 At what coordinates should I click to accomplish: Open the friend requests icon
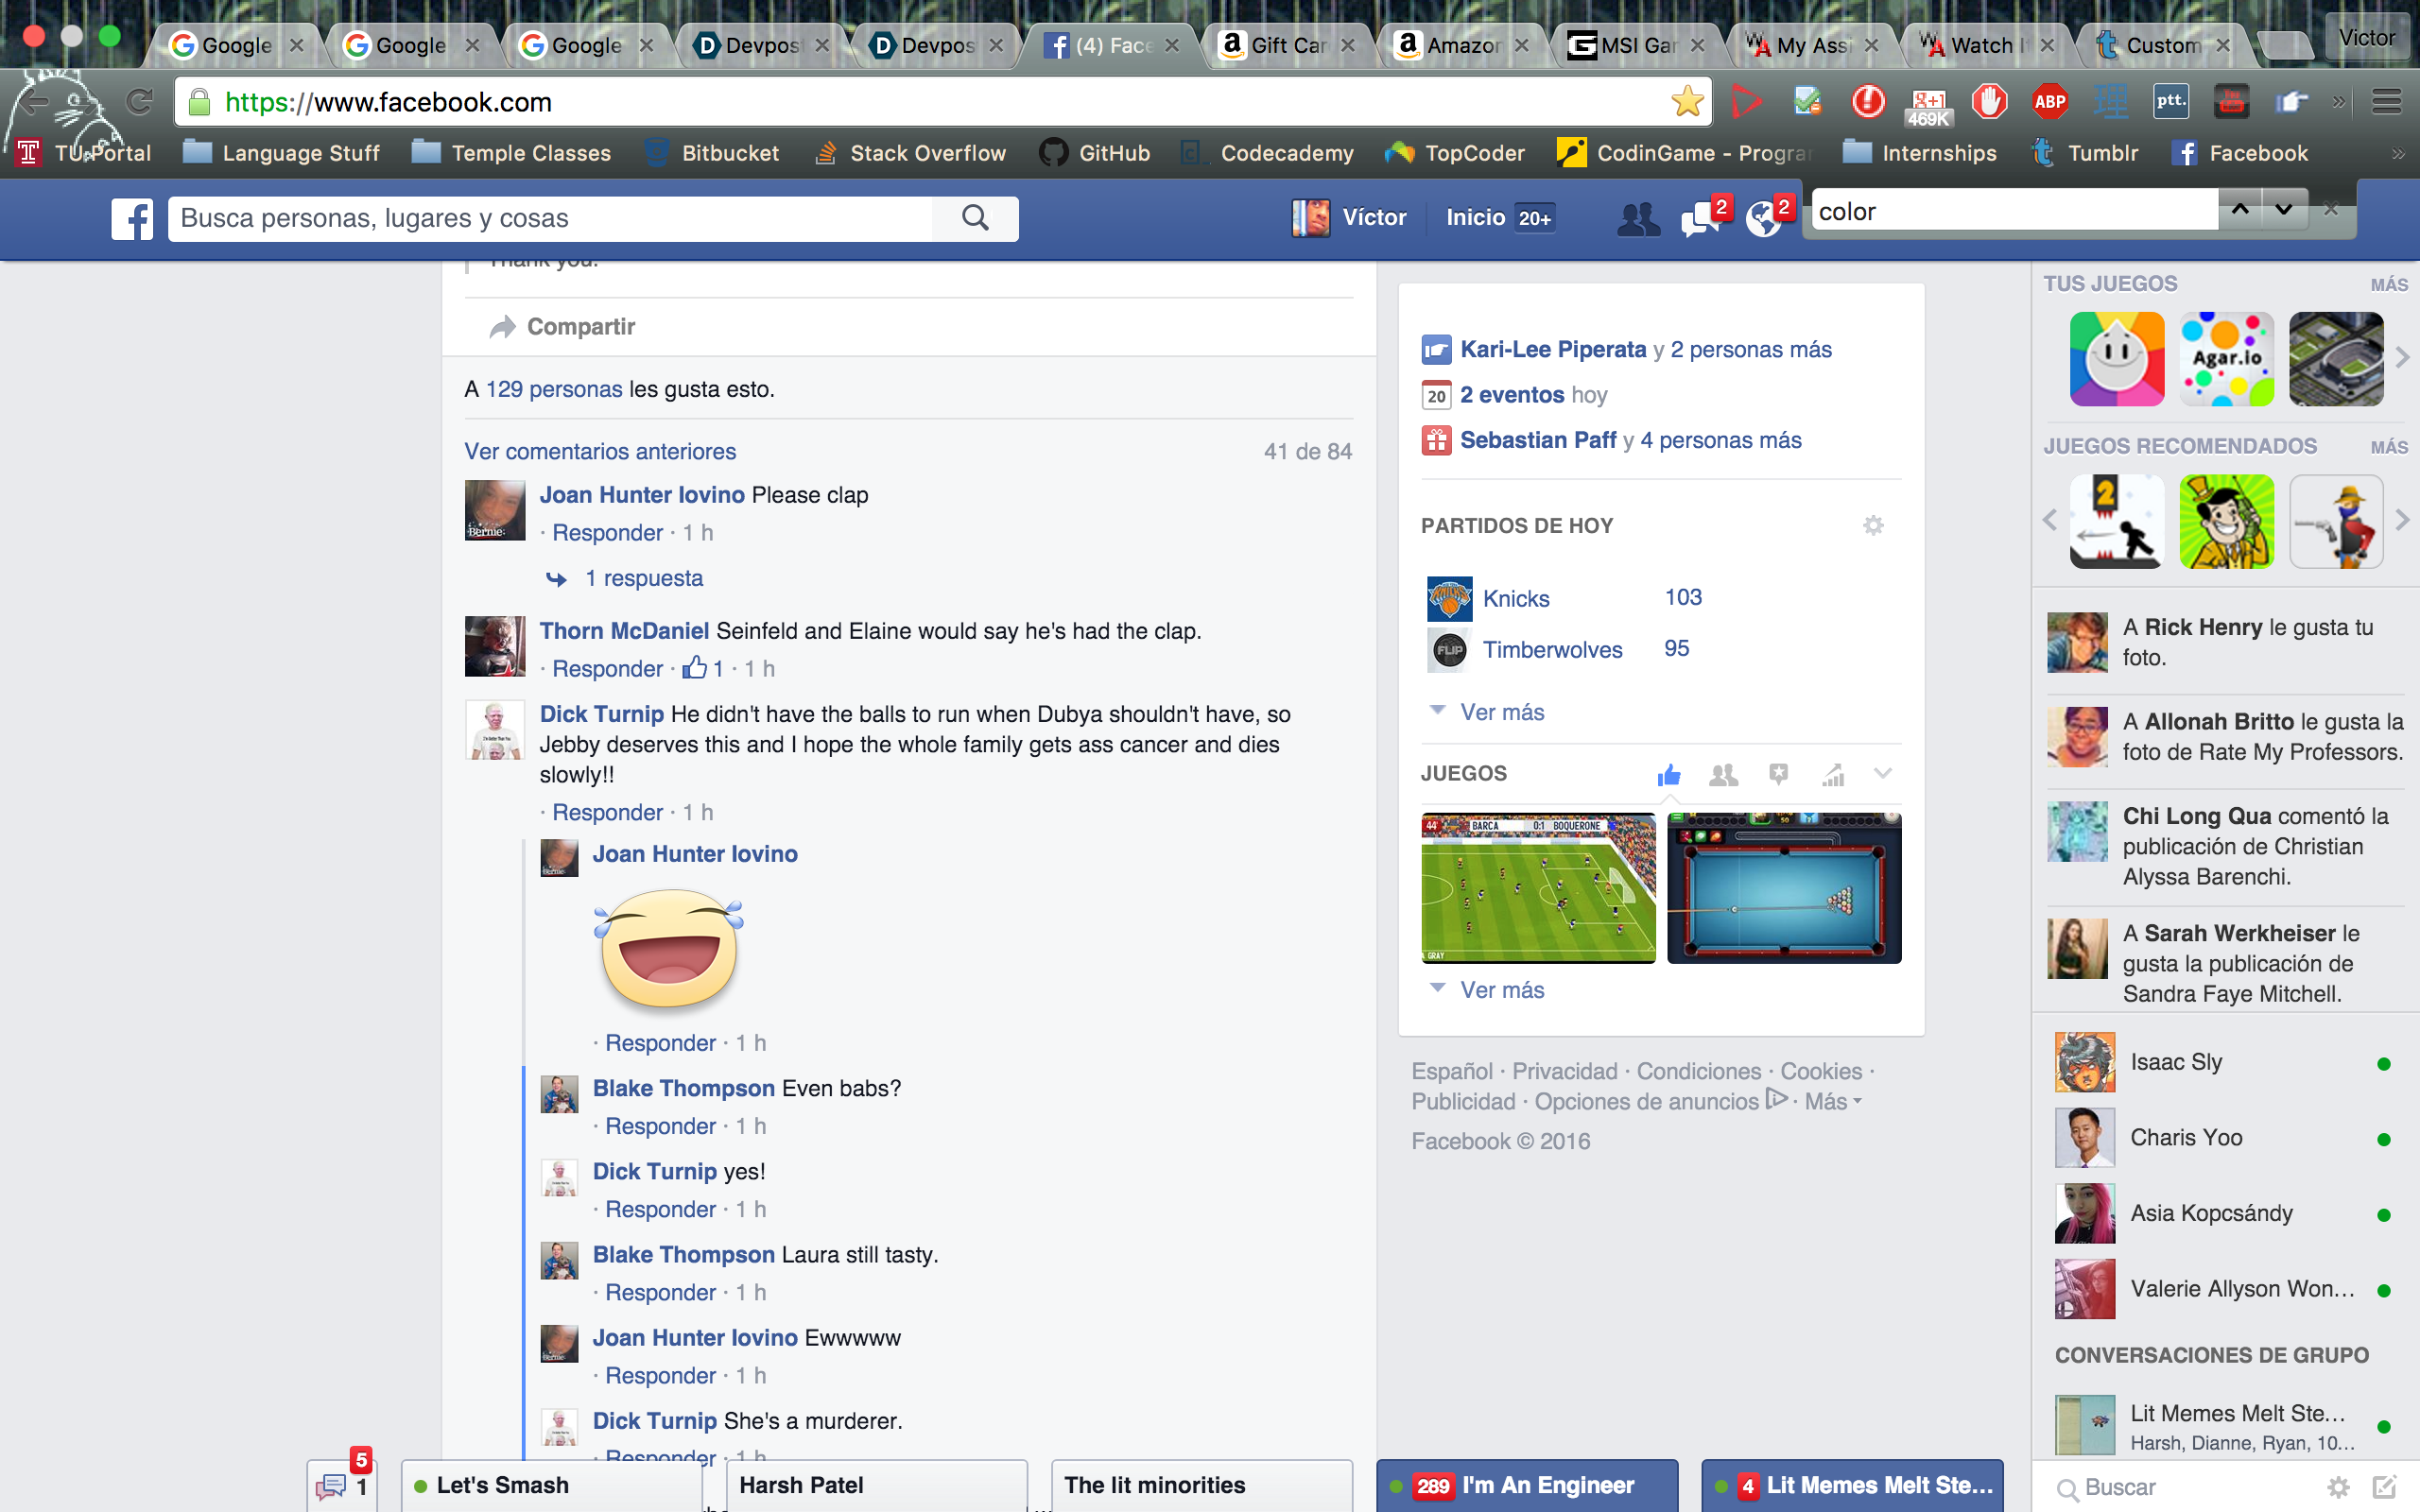1637,218
